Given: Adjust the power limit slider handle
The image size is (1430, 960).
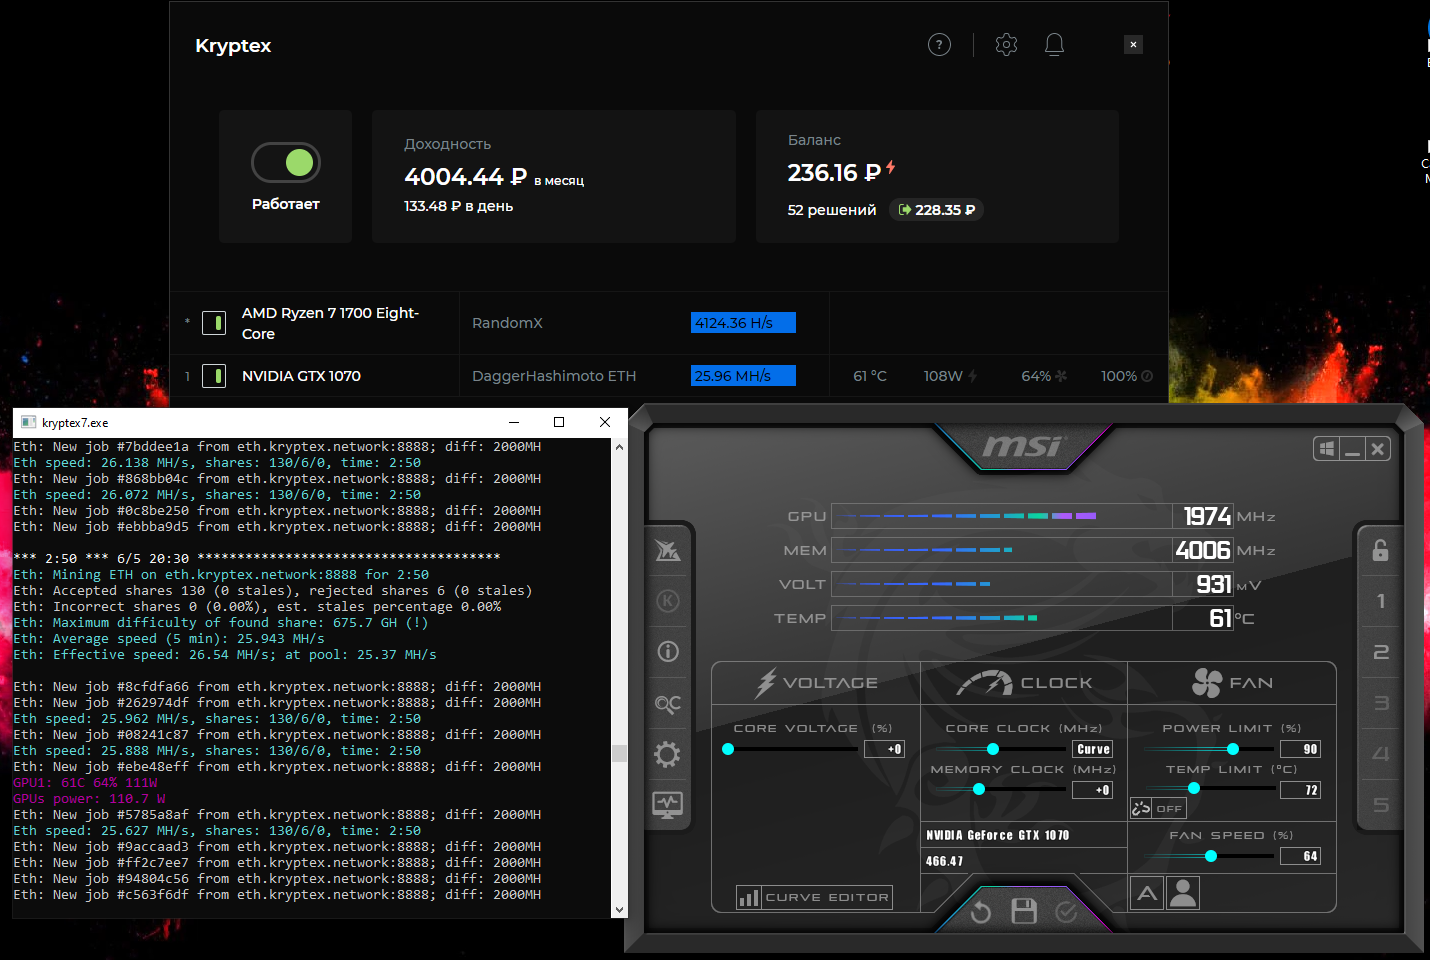Looking at the screenshot, I should coord(1233,749).
